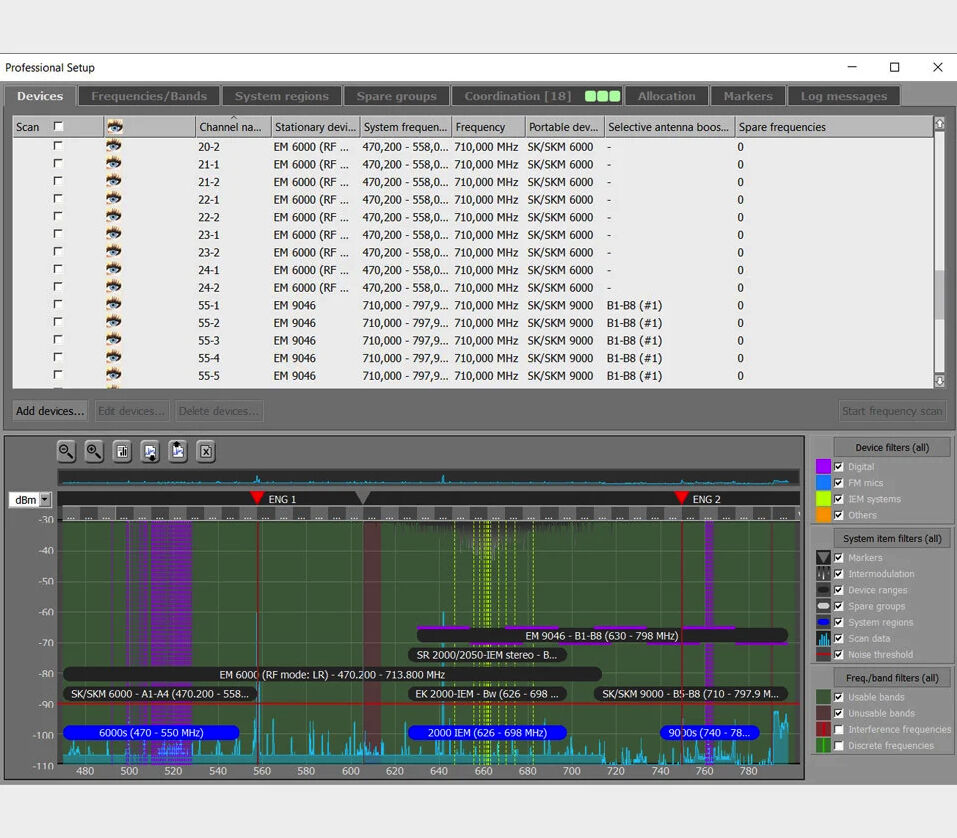Click the zoom in magnifier icon
Image resolution: width=957 pixels, height=838 pixels.
click(x=94, y=451)
